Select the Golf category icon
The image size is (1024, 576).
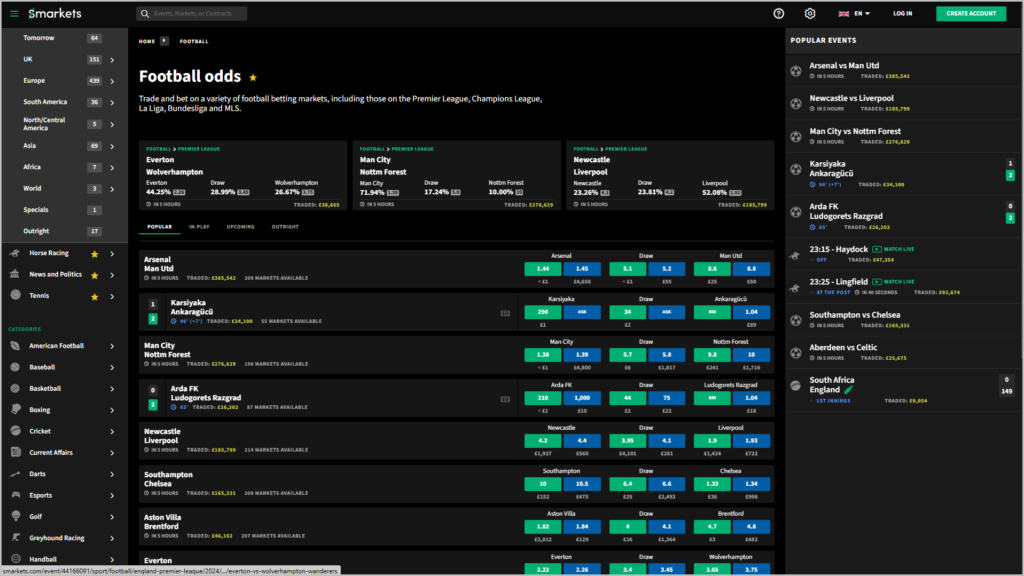pos(16,516)
